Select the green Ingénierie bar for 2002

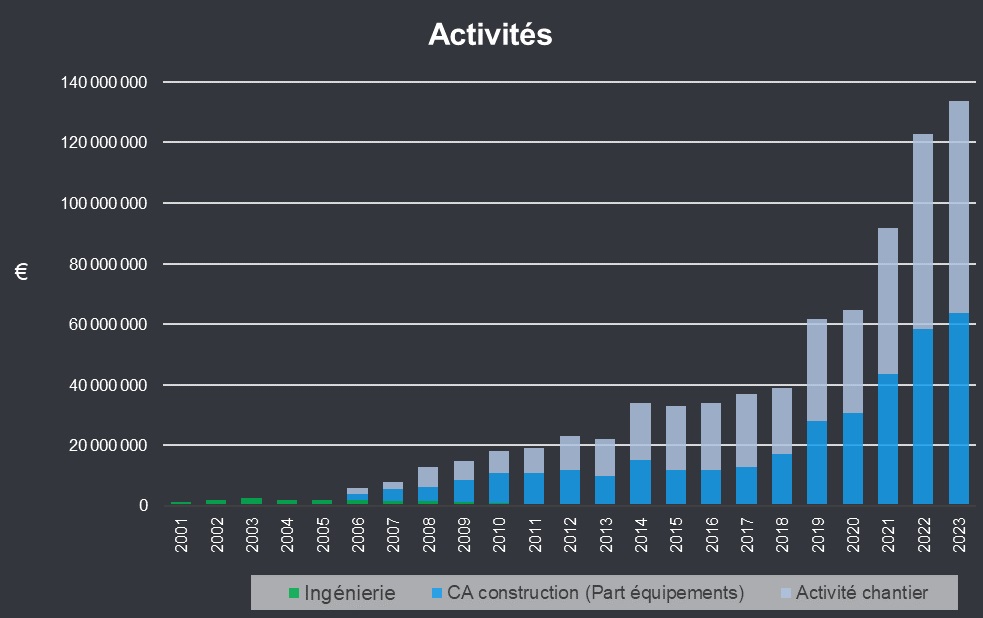(x=217, y=502)
